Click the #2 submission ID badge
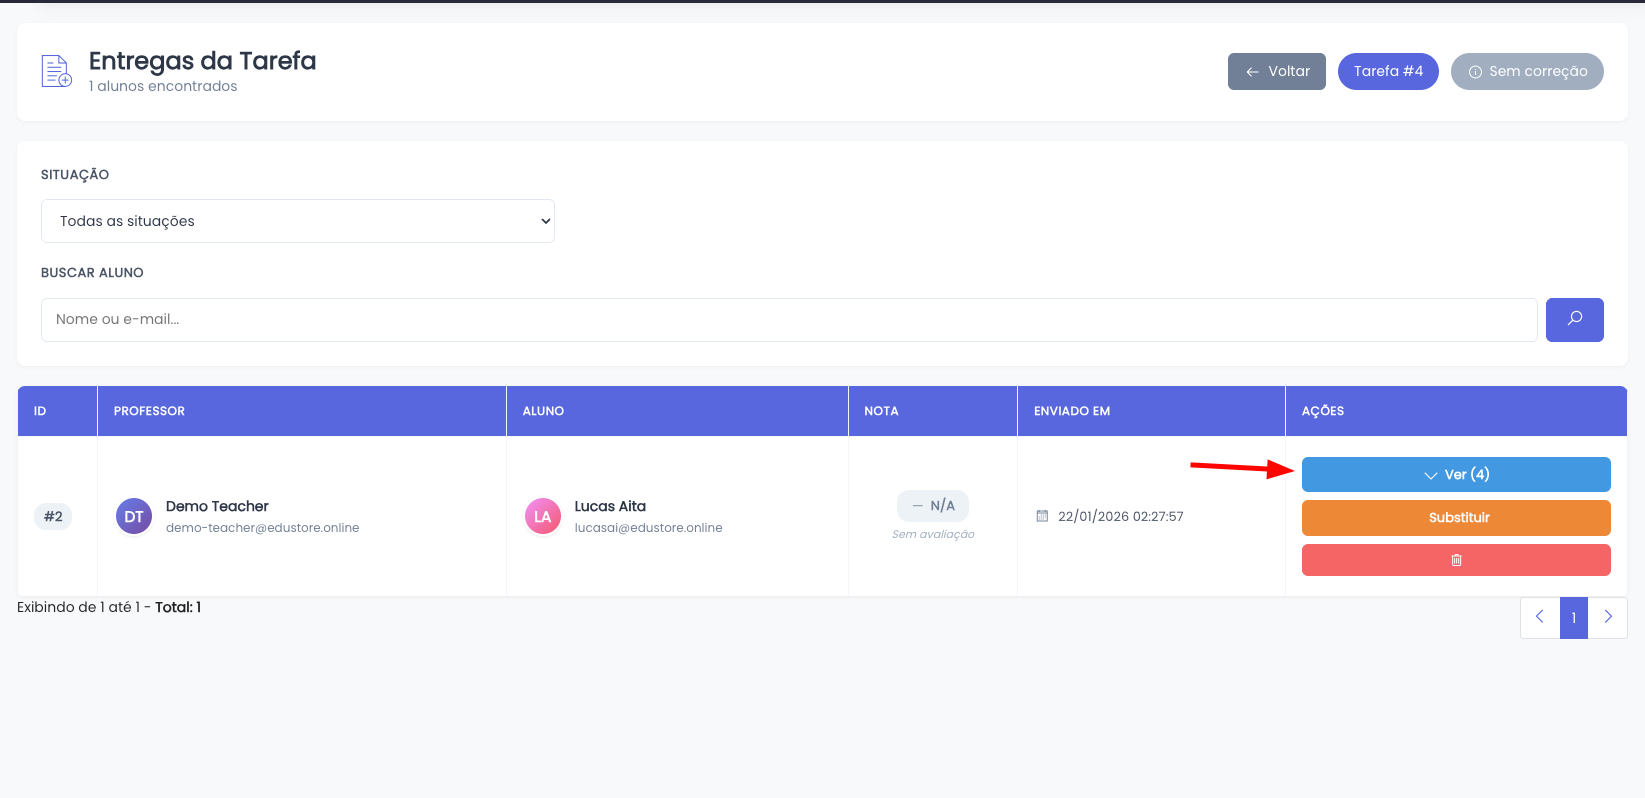This screenshot has width=1645, height=798. (53, 516)
